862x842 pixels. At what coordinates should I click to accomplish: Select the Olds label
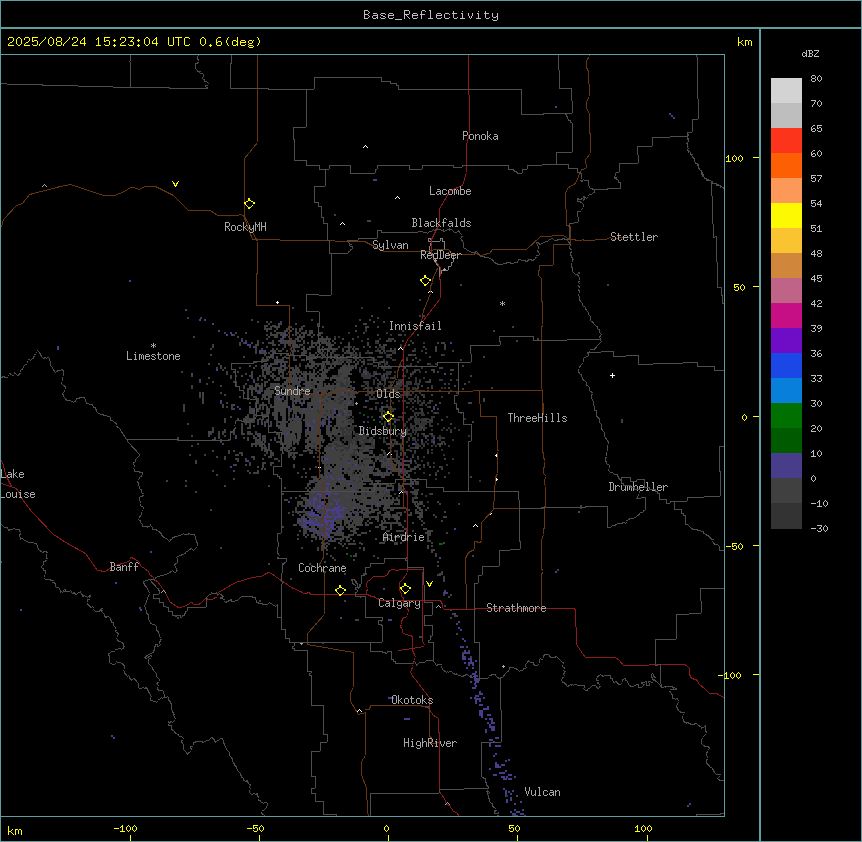point(388,394)
